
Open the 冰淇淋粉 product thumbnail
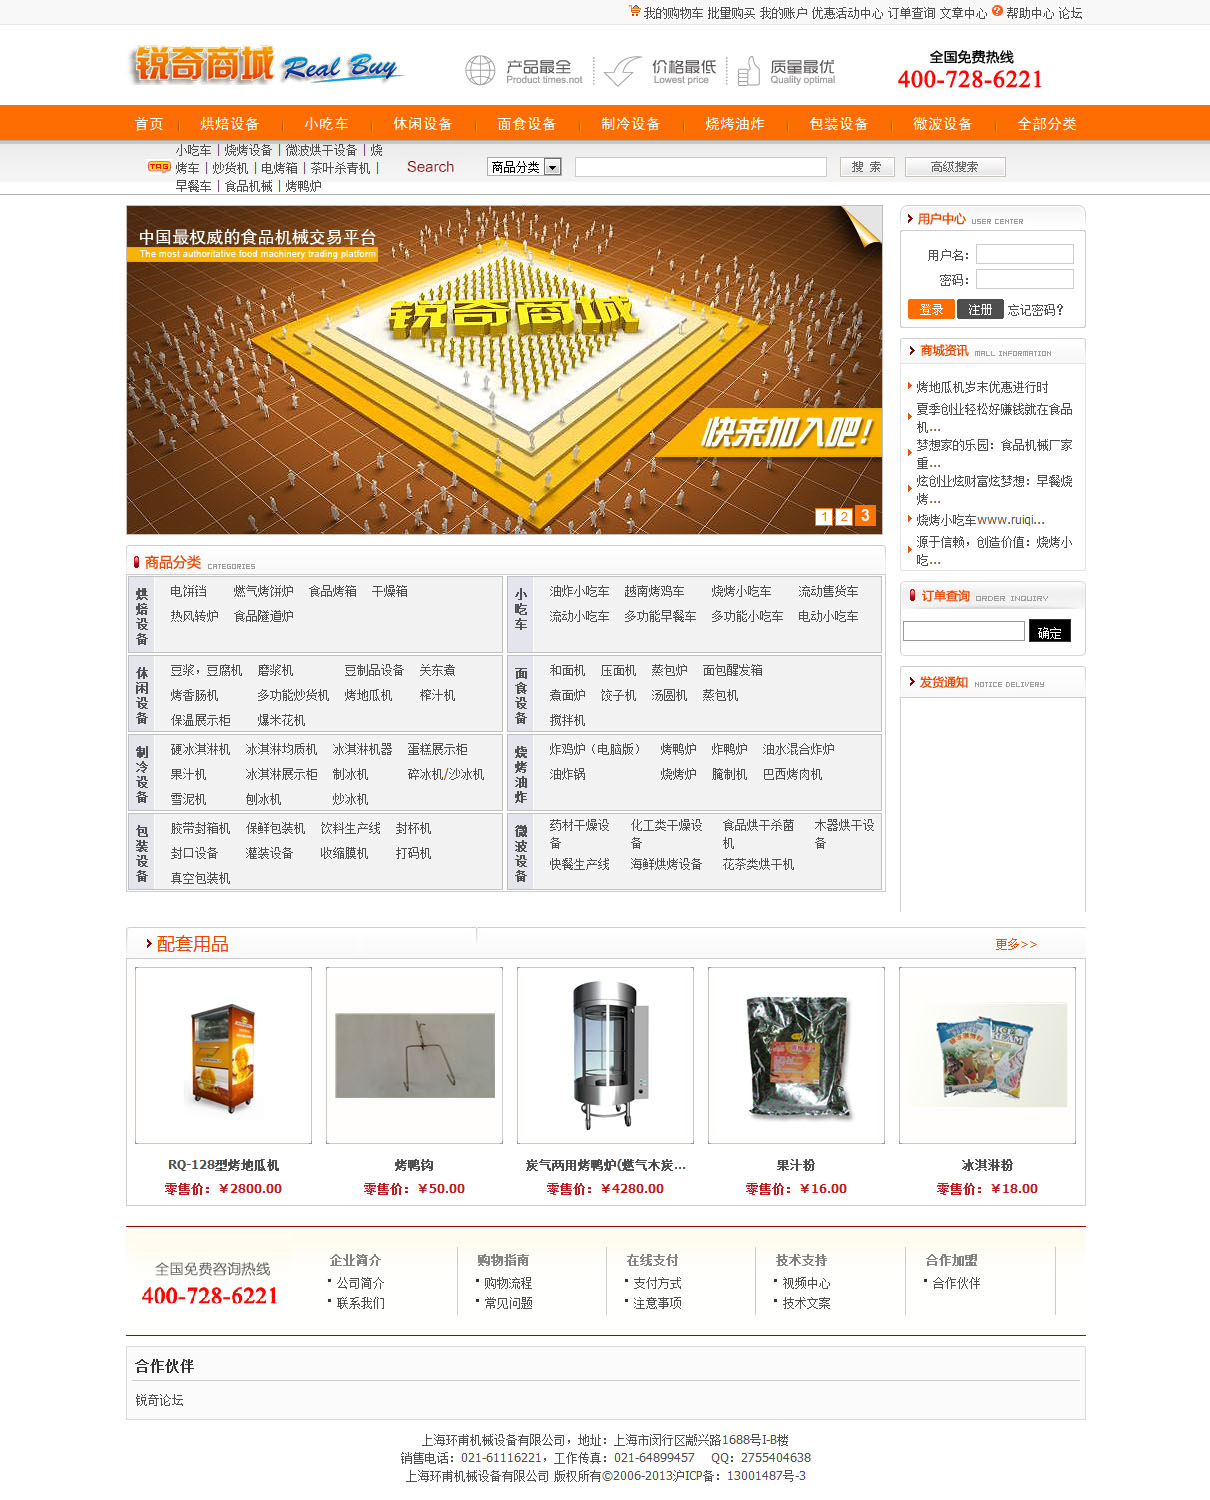987,1055
